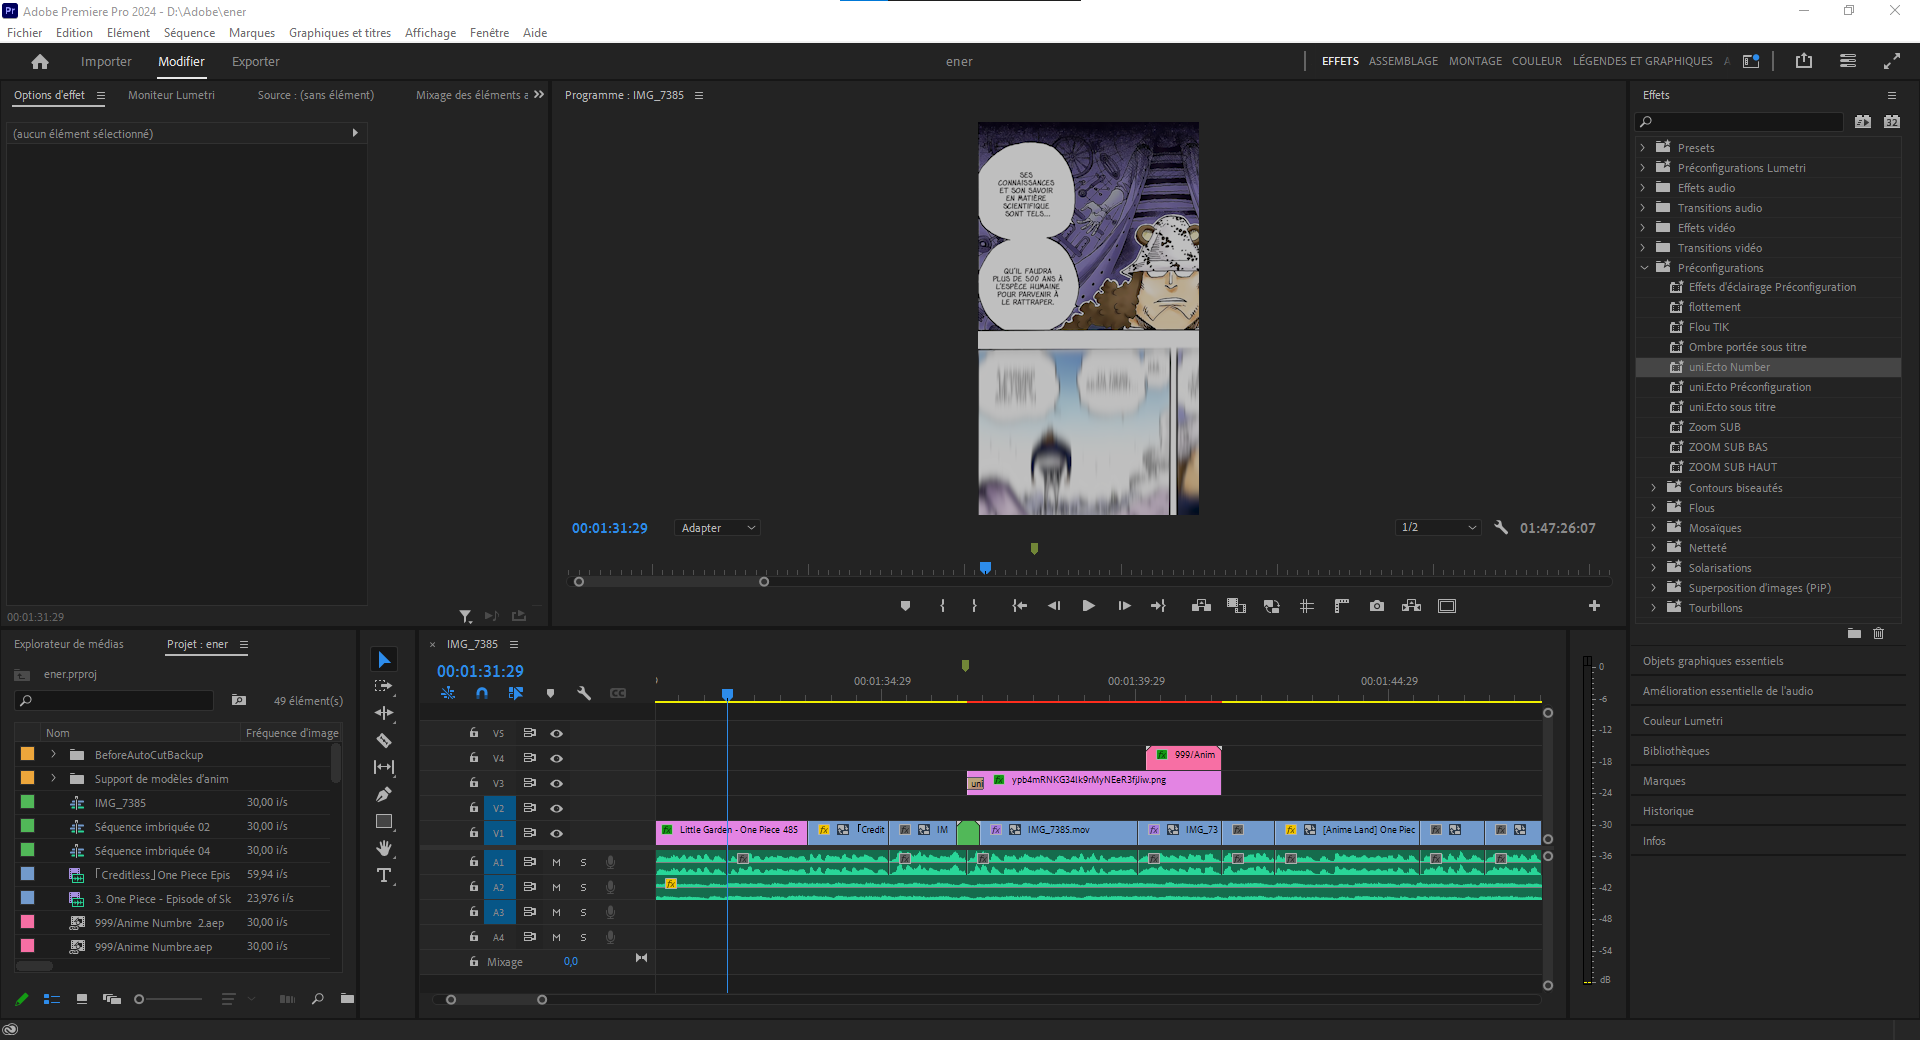1920x1040 pixels.
Task: Open button editor plus icon
Action: 1594,606
